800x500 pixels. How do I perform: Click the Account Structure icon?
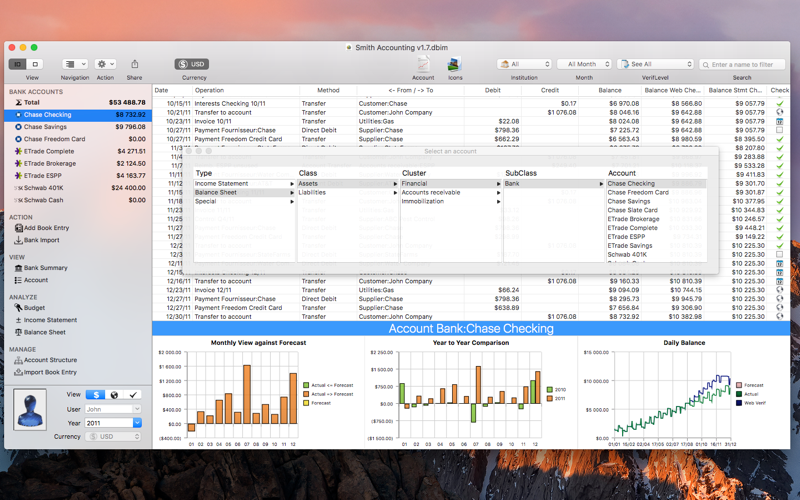tap(18, 360)
